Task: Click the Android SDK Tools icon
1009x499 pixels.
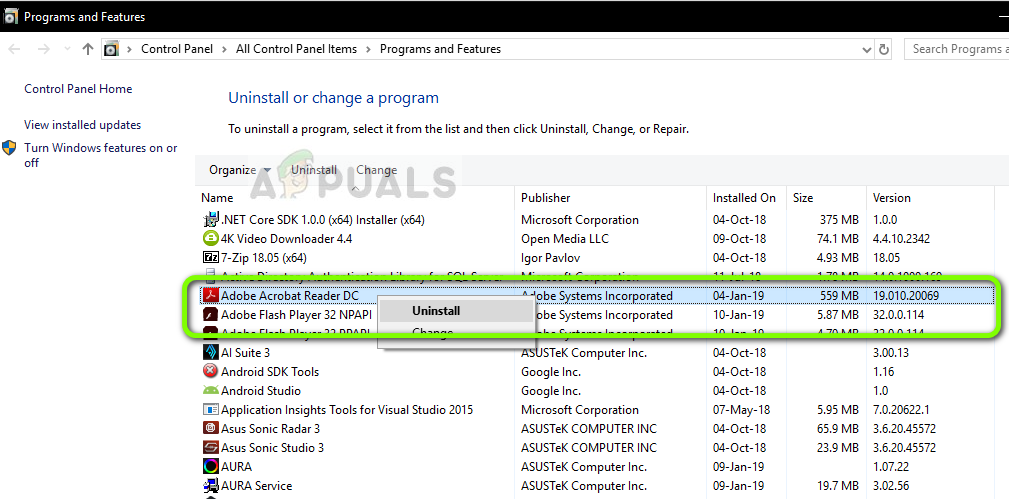Action: [211, 372]
